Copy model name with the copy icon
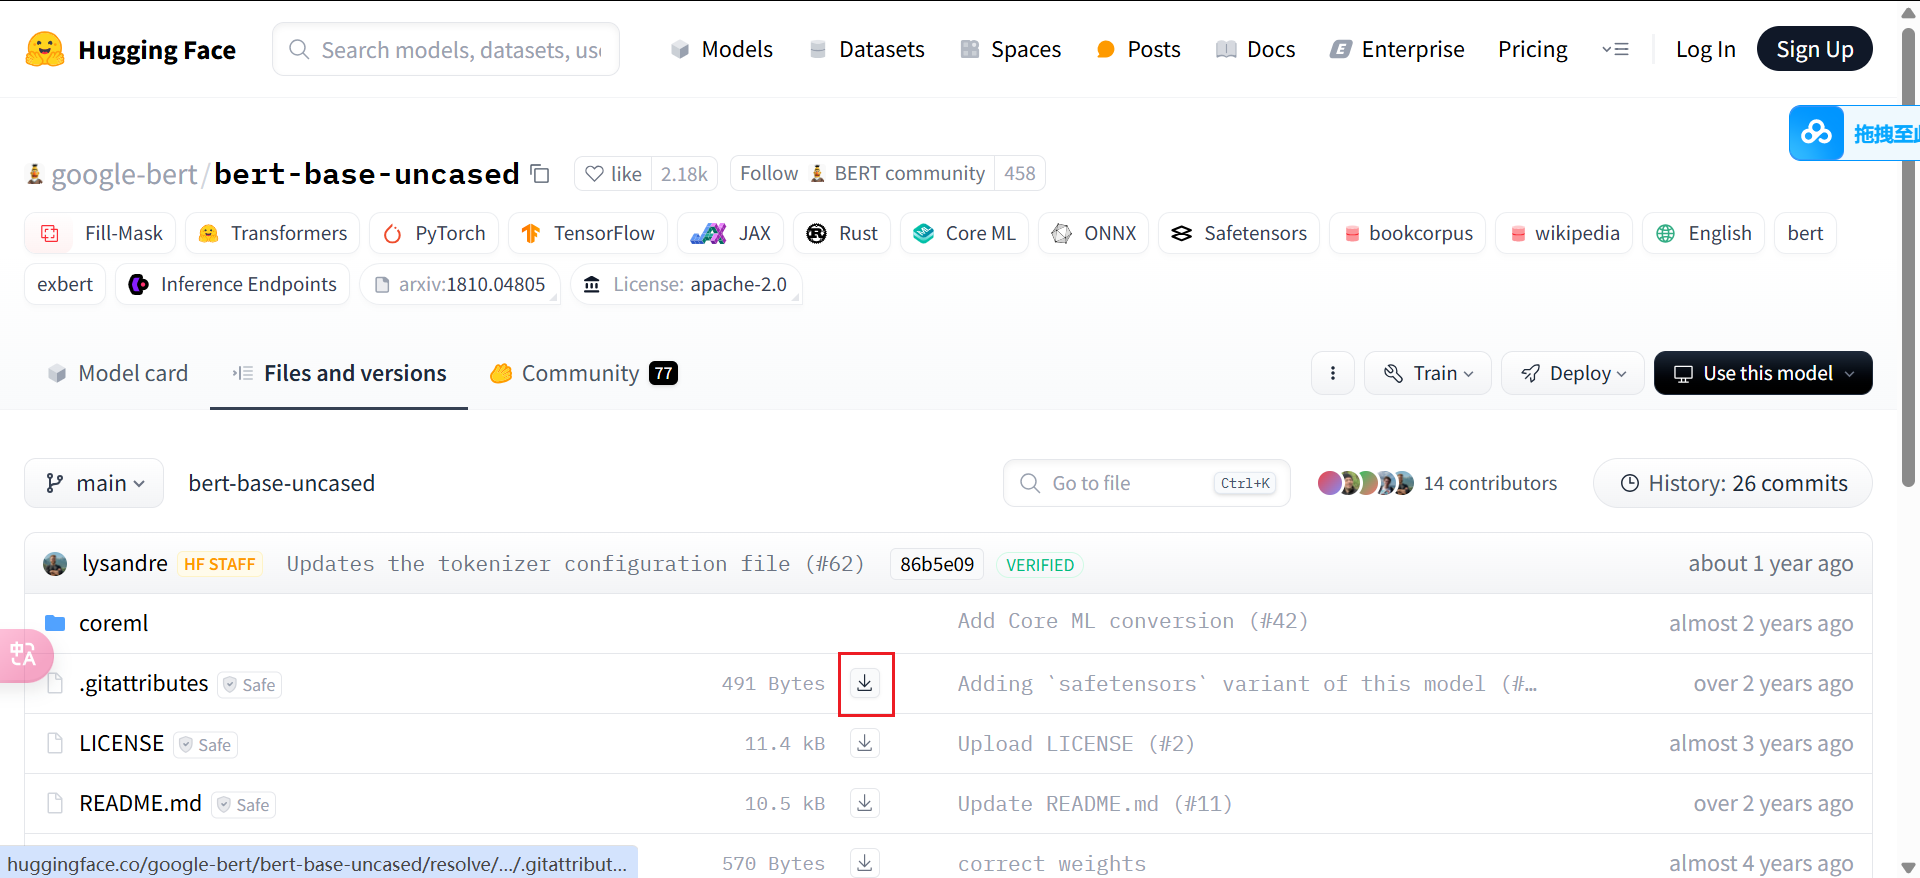Screen dimensions: 1920x878 (x=540, y=174)
